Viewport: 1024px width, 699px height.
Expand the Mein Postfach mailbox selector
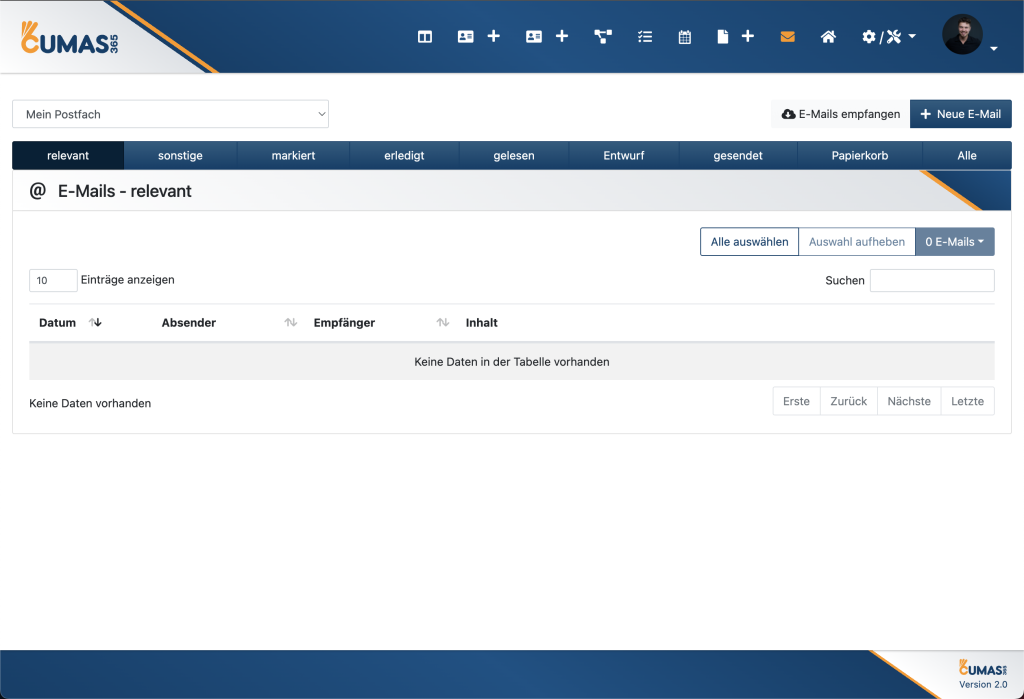[x=170, y=114]
